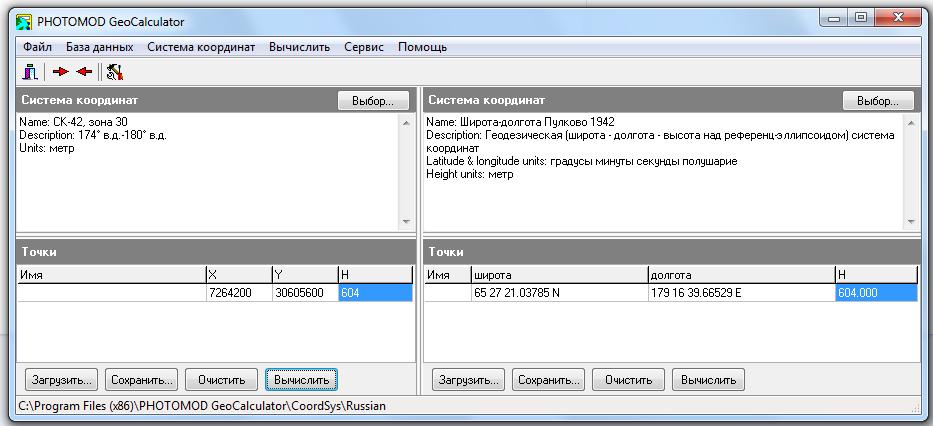The image size is (933, 426).
Task: Click the empty Имя cell in left table row
Action: 111,293
